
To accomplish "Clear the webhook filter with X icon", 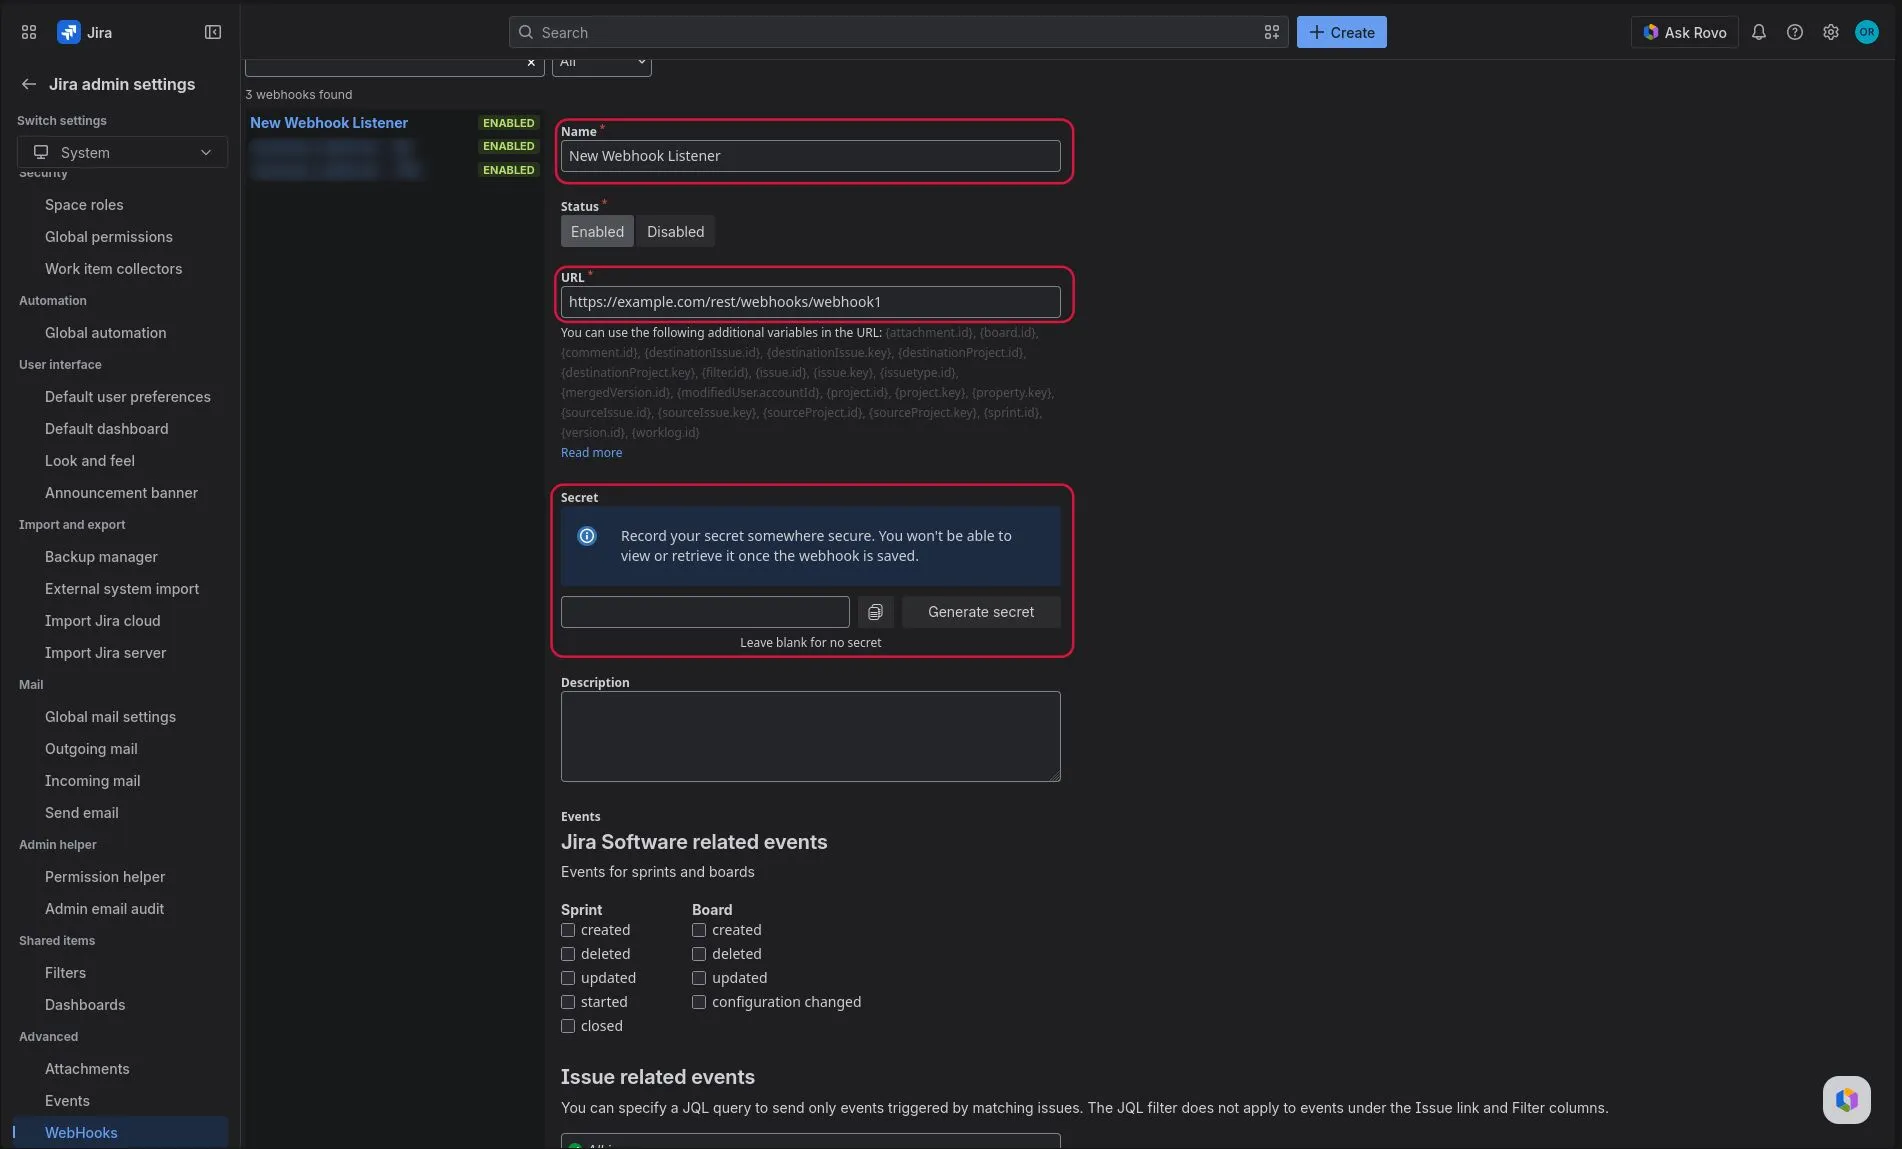I will pyautogui.click(x=531, y=62).
